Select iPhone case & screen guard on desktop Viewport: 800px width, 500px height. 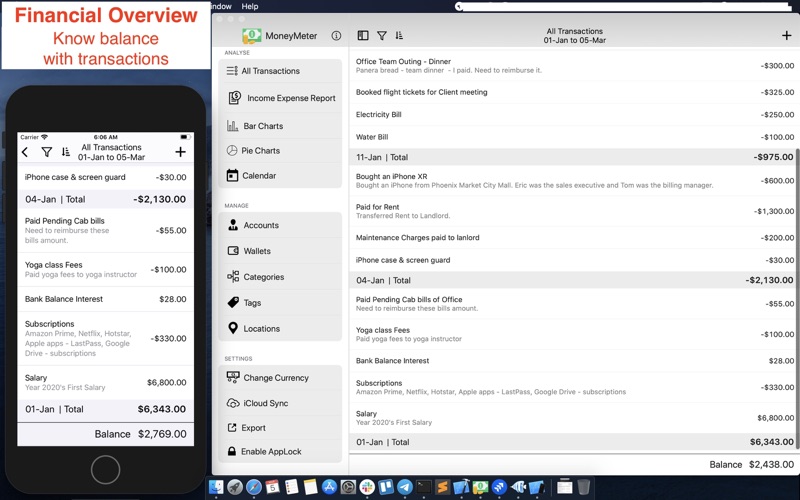pos(574,260)
